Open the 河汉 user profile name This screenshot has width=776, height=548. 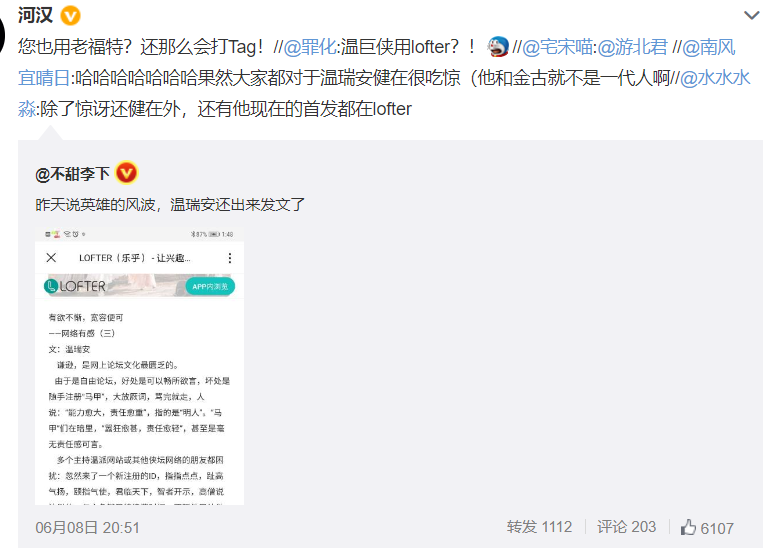click(36, 15)
